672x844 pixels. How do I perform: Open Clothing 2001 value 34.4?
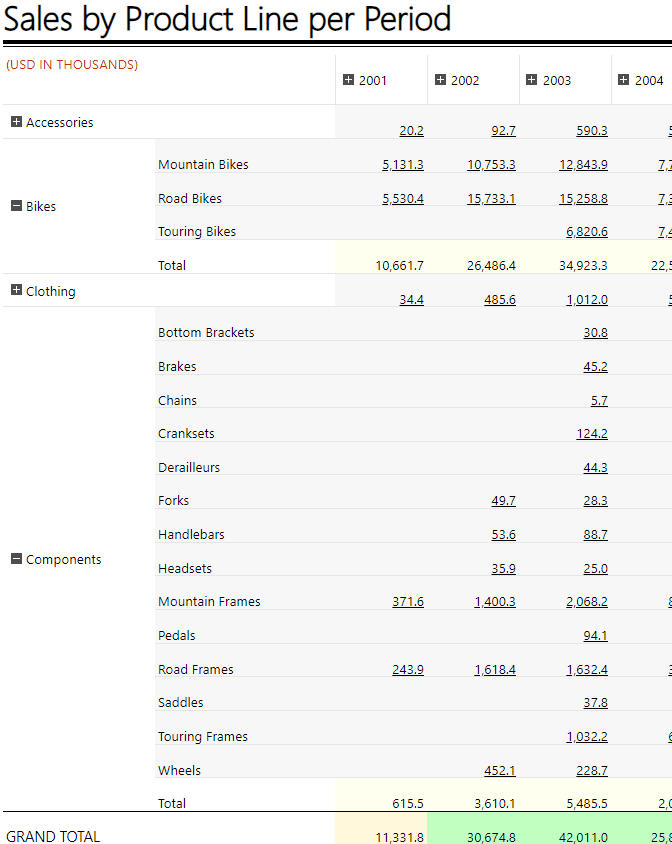411,299
